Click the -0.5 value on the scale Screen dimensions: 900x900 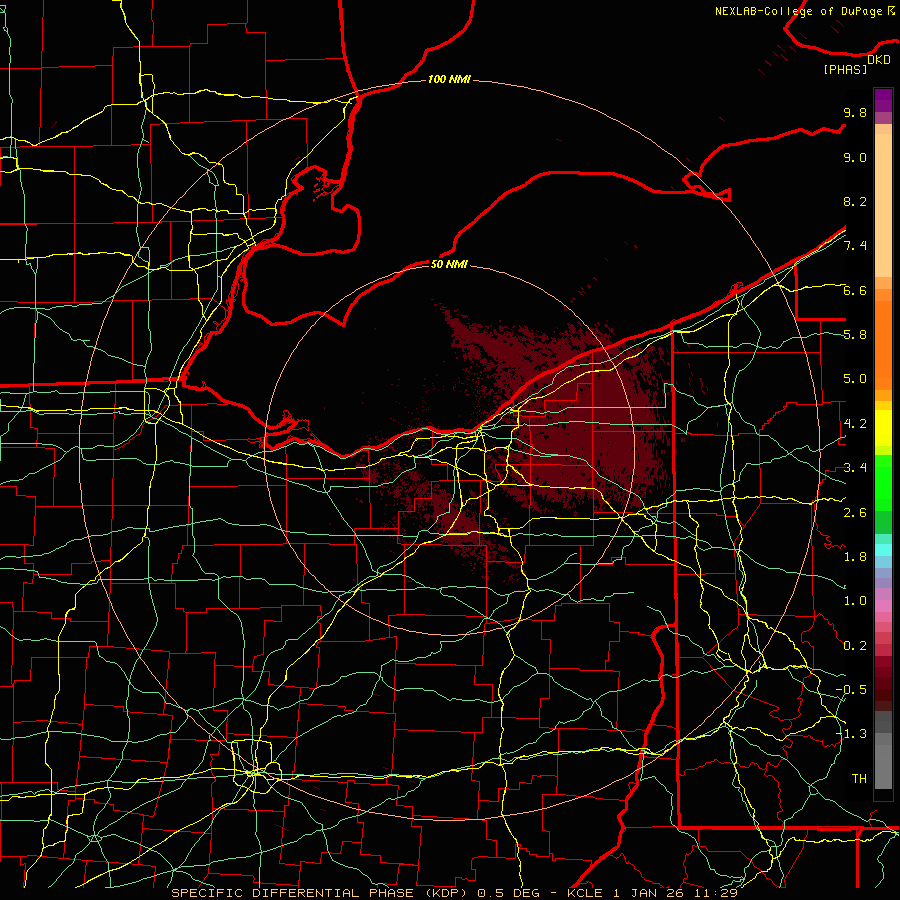coord(851,690)
